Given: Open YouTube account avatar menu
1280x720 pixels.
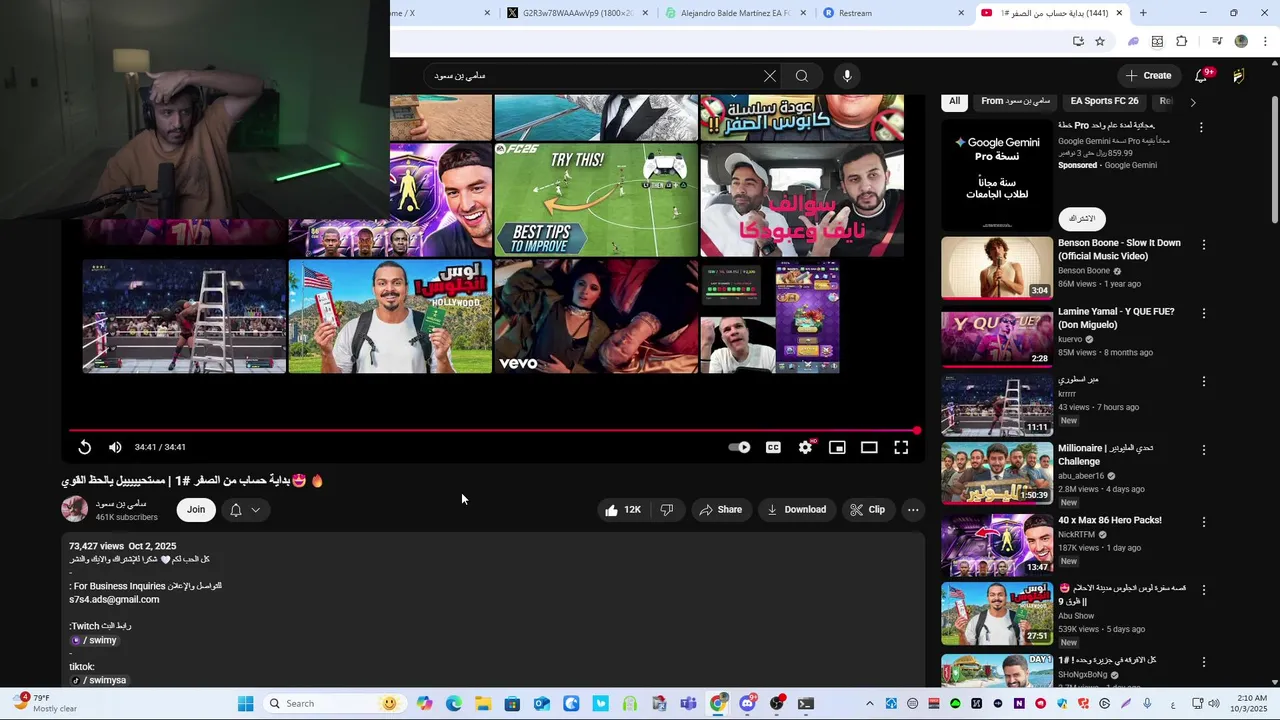Looking at the screenshot, I should 1239,76.
